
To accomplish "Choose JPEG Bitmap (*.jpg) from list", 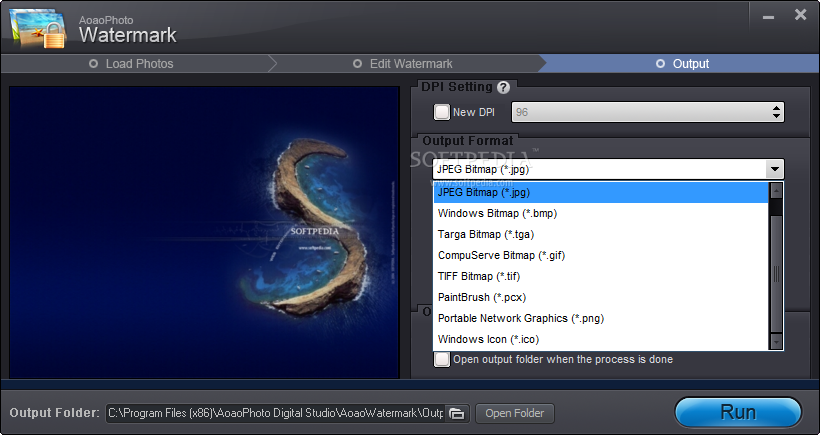I will point(601,192).
